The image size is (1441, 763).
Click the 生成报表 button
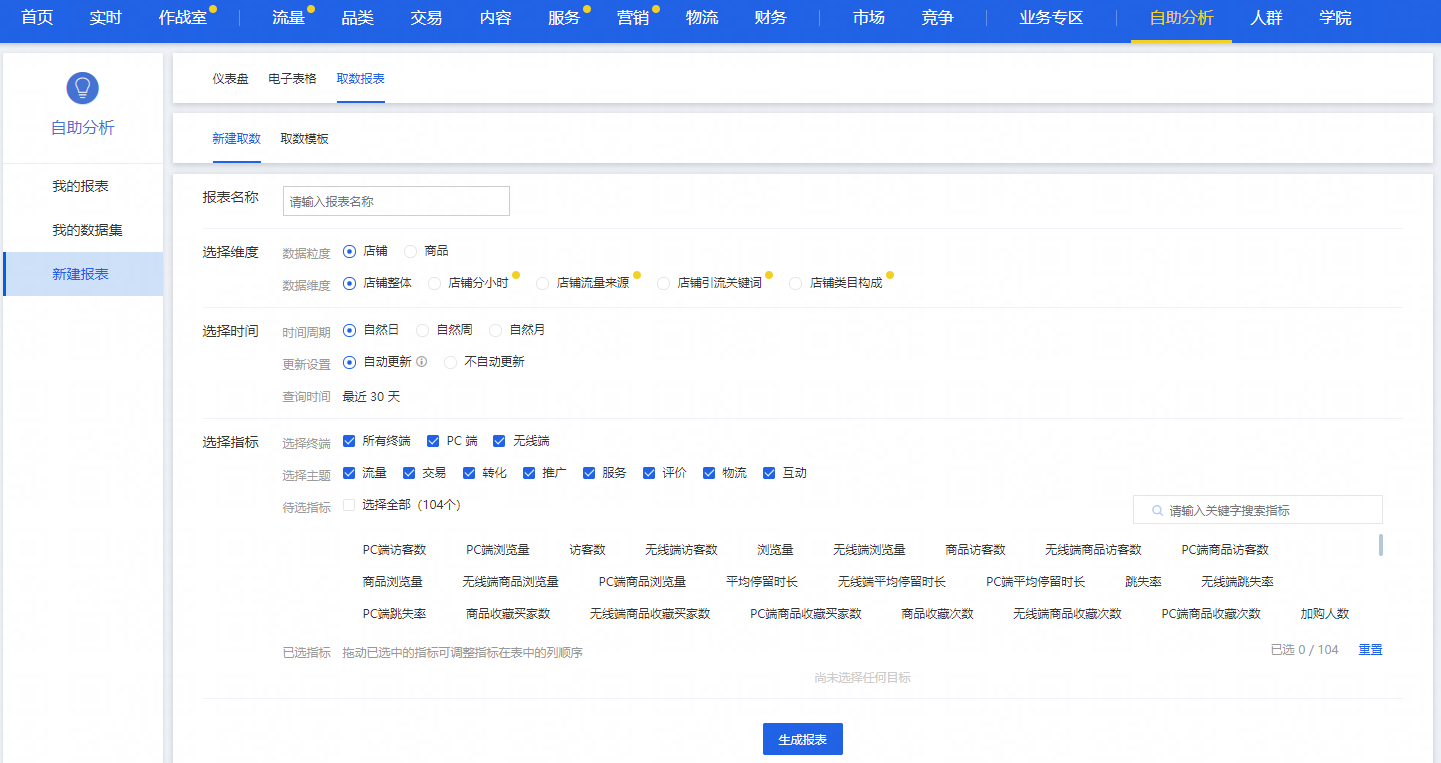click(802, 739)
